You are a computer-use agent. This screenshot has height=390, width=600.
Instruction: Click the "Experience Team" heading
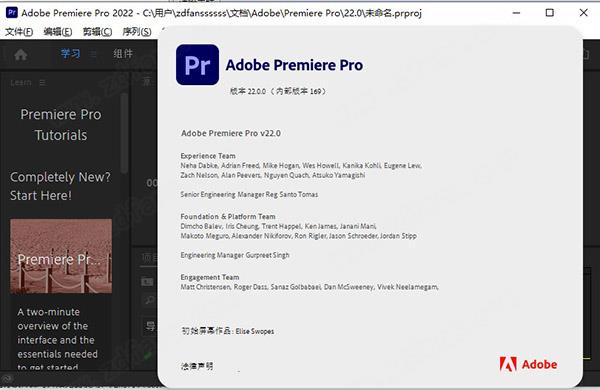coord(208,156)
